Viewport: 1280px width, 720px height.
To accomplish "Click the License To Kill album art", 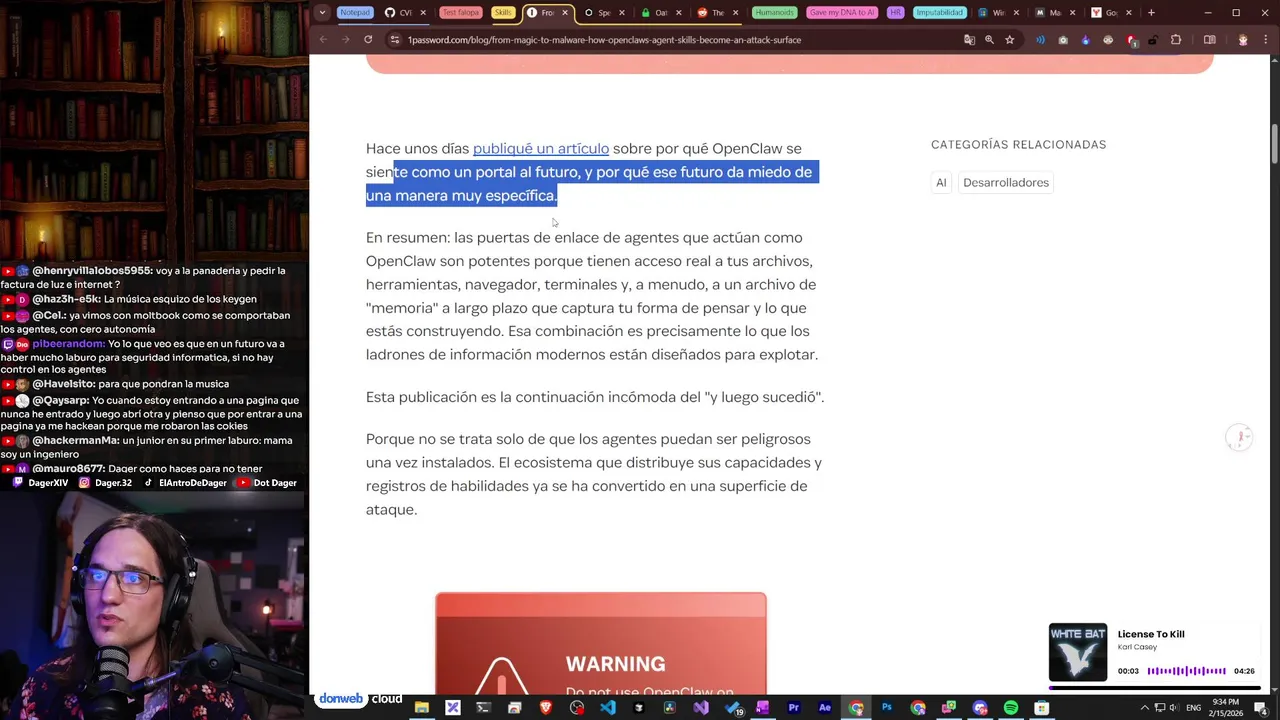I will coord(1078,652).
